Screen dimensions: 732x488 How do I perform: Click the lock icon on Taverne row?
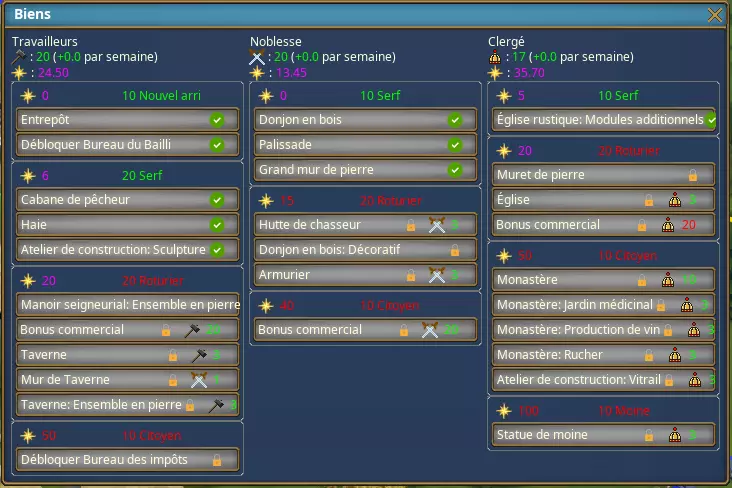point(173,355)
